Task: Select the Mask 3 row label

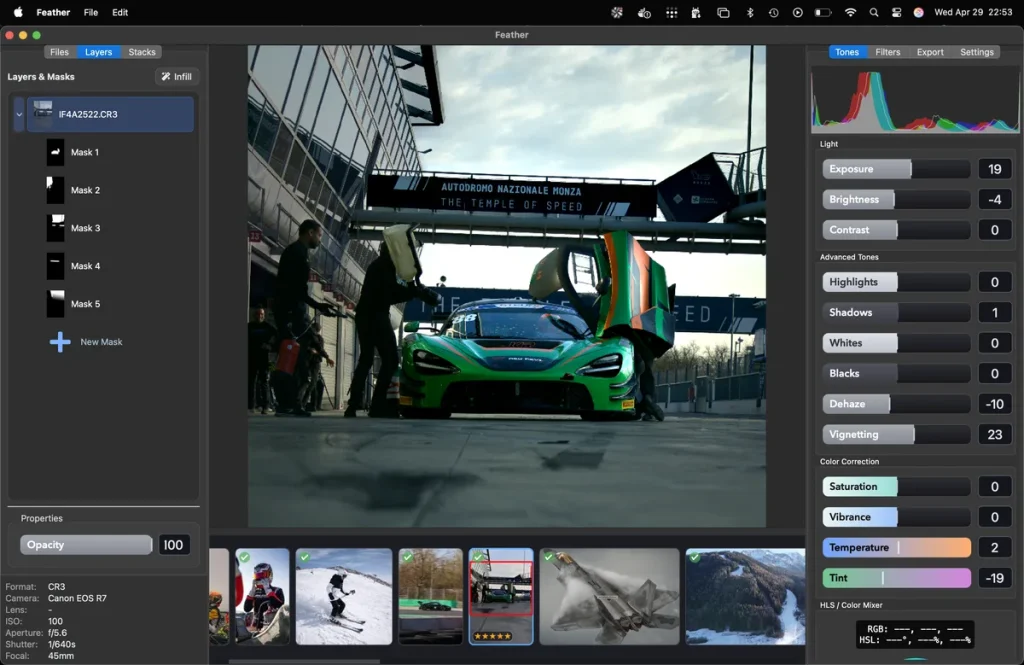Action: (86, 228)
